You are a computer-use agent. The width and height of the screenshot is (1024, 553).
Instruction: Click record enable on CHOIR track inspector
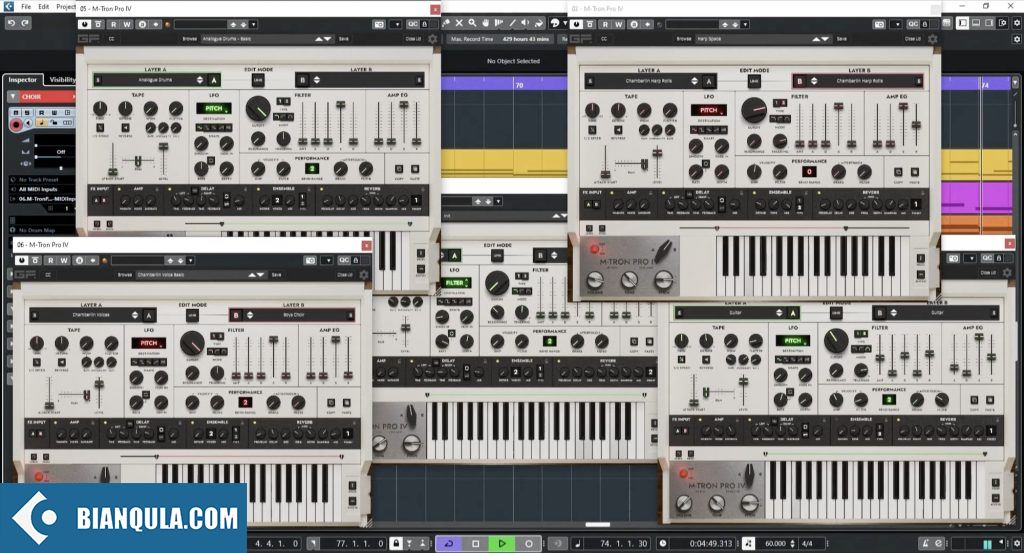(x=16, y=123)
